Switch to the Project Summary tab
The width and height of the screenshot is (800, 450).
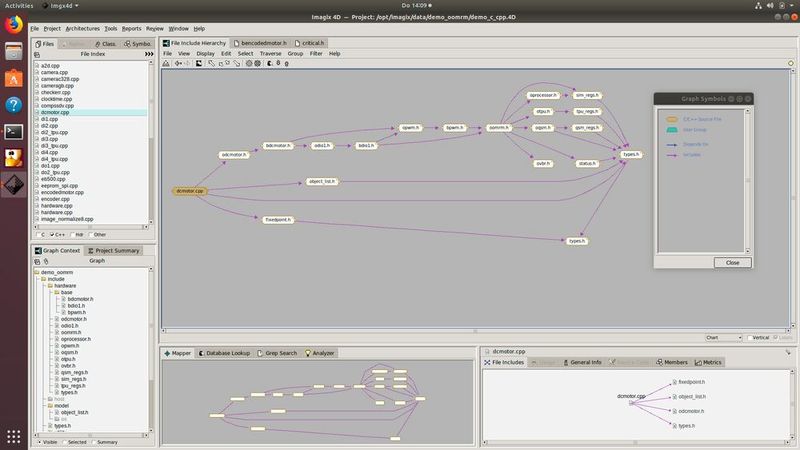coord(113,251)
